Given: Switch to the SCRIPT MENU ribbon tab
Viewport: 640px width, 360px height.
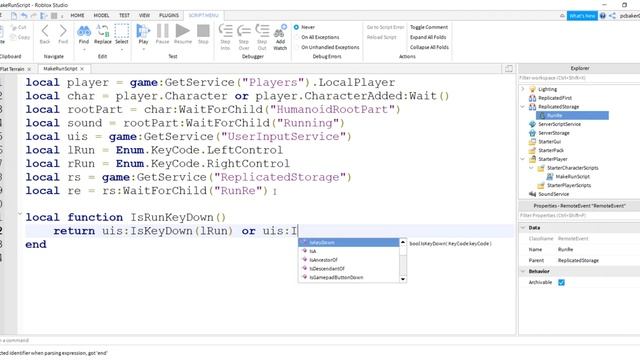Looking at the screenshot, I should coord(203,16).
